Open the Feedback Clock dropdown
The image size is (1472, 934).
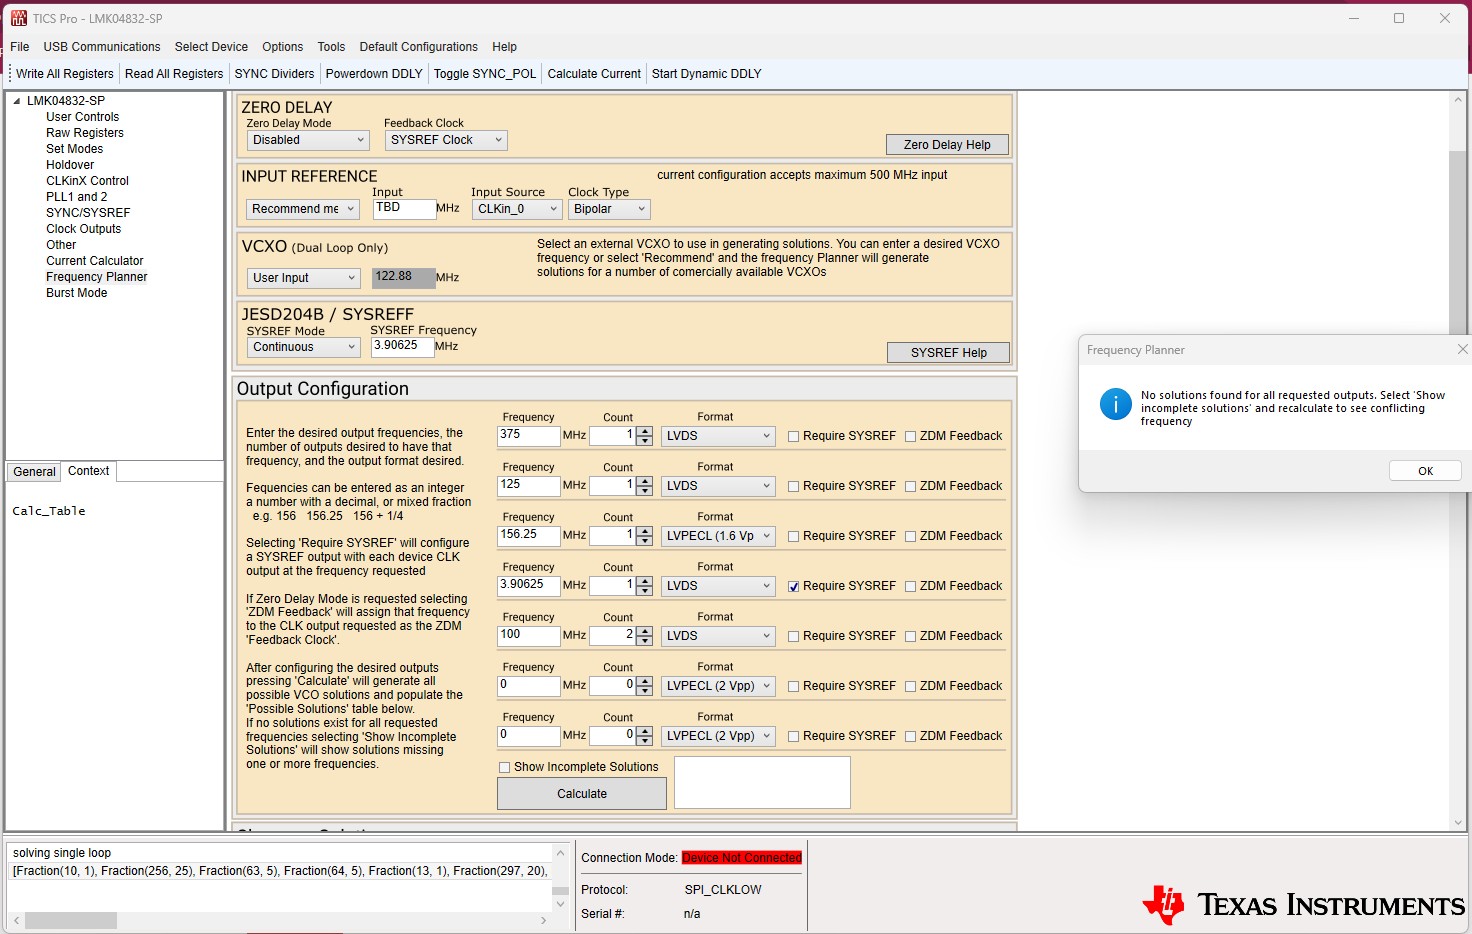(446, 140)
